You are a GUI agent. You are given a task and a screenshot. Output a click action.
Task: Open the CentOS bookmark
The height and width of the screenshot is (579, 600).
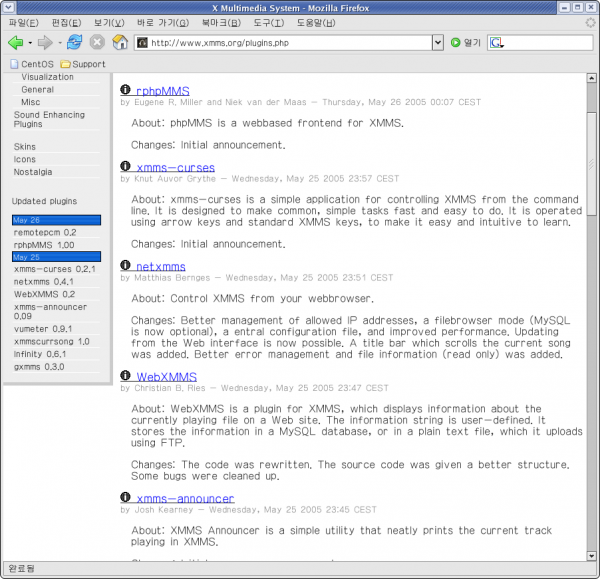(x=32, y=64)
